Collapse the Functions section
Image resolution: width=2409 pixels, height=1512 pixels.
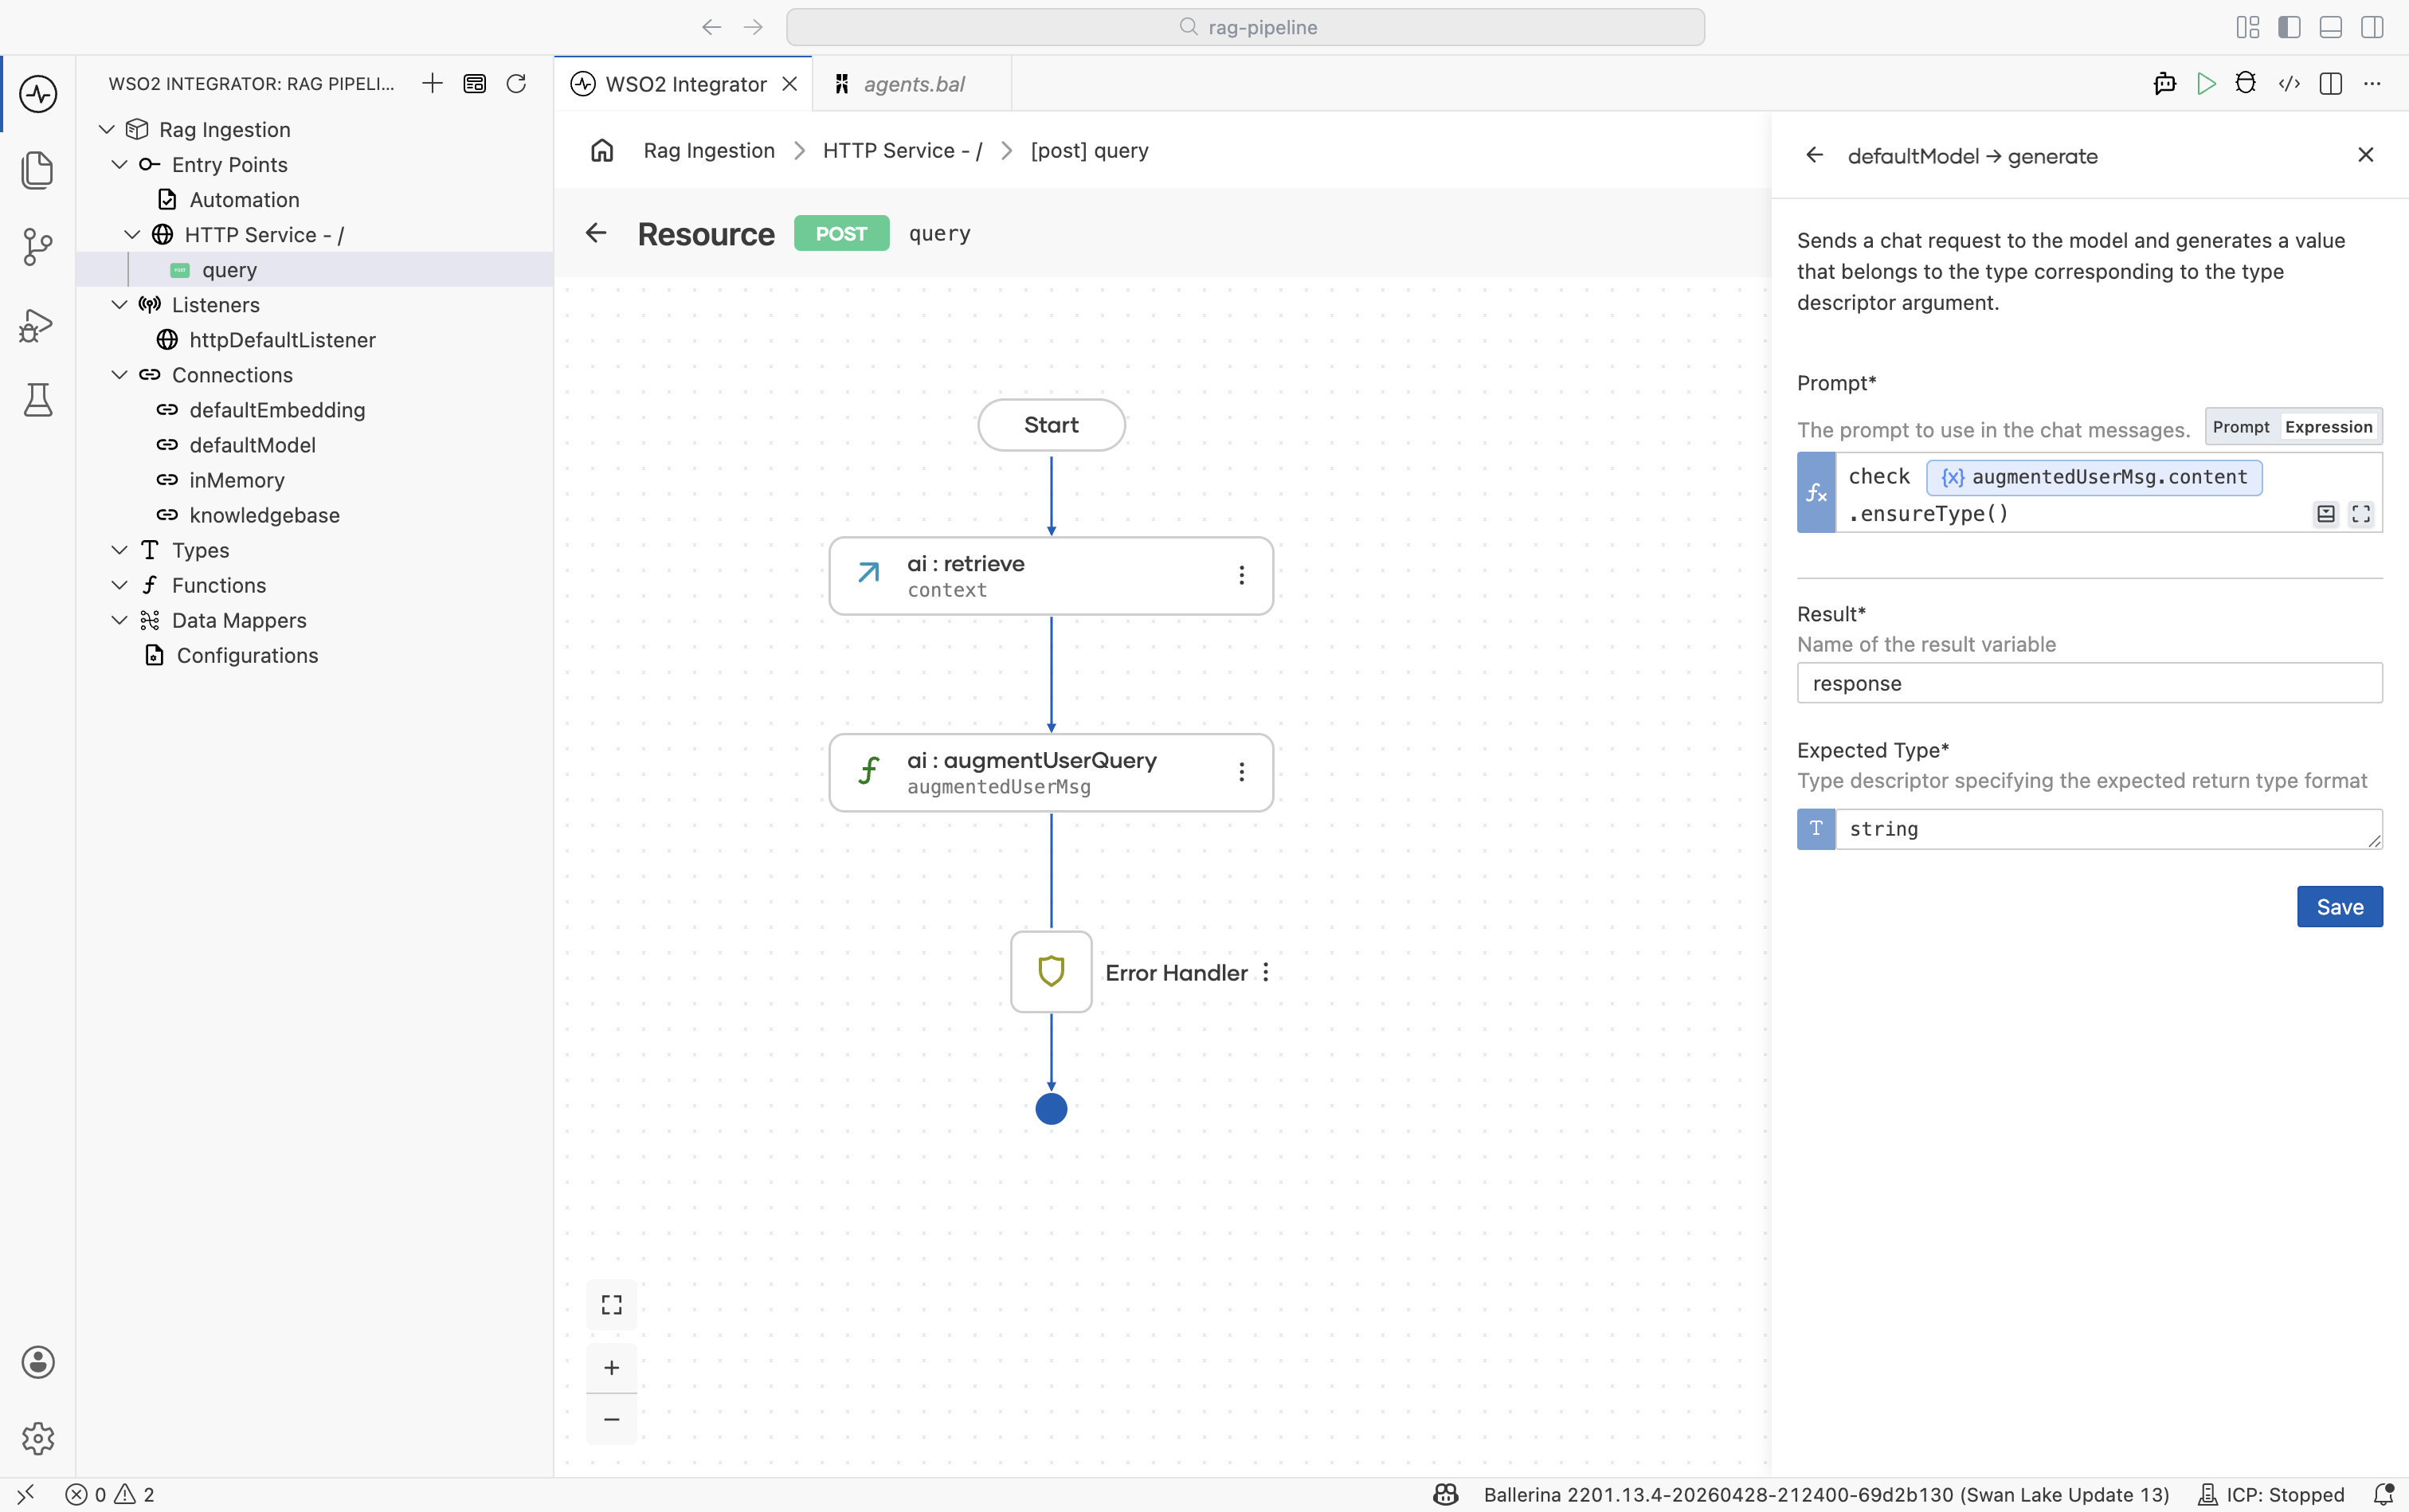(120, 585)
